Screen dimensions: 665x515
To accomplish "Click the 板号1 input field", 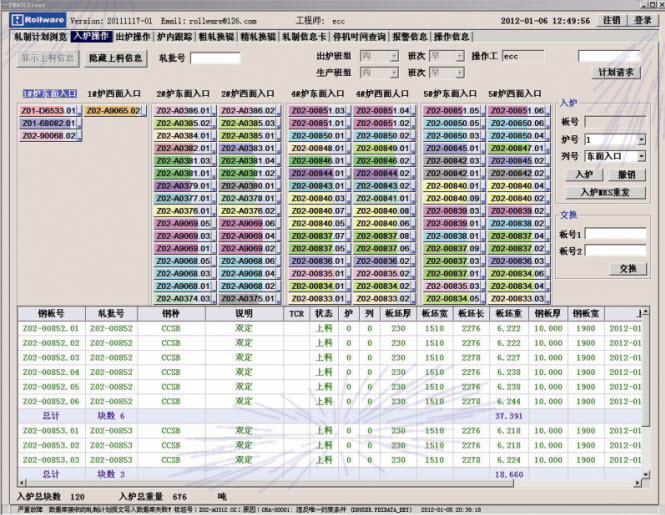I will coord(615,234).
